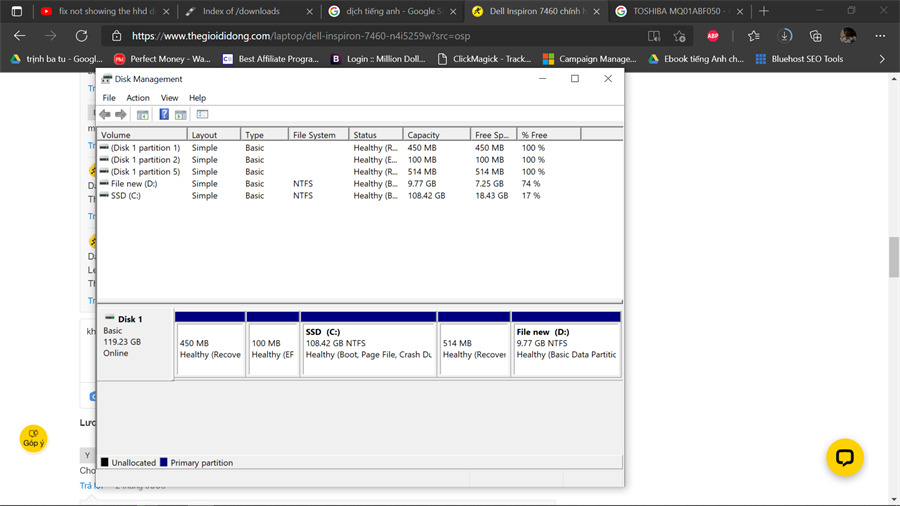
Task: Open the yellow chat support bubble
Action: [x=844, y=457]
